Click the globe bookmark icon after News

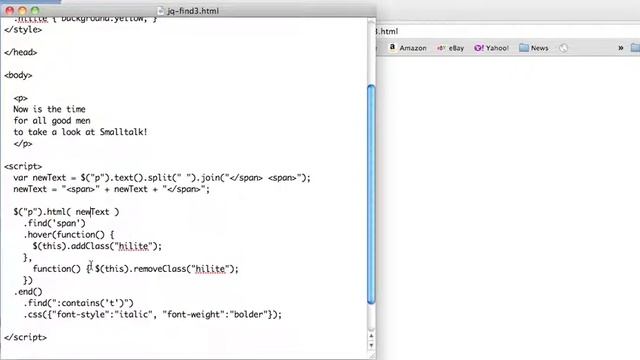click(x=563, y=48)
